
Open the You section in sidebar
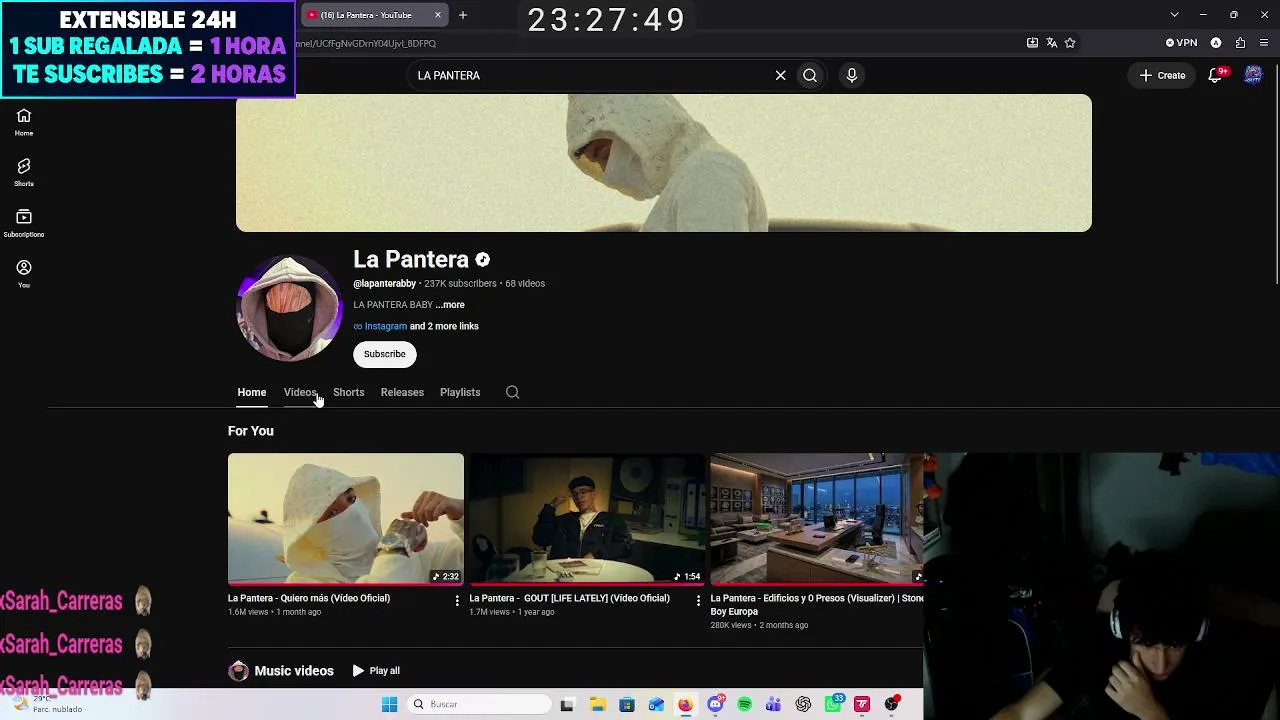[x=24, y=275]
